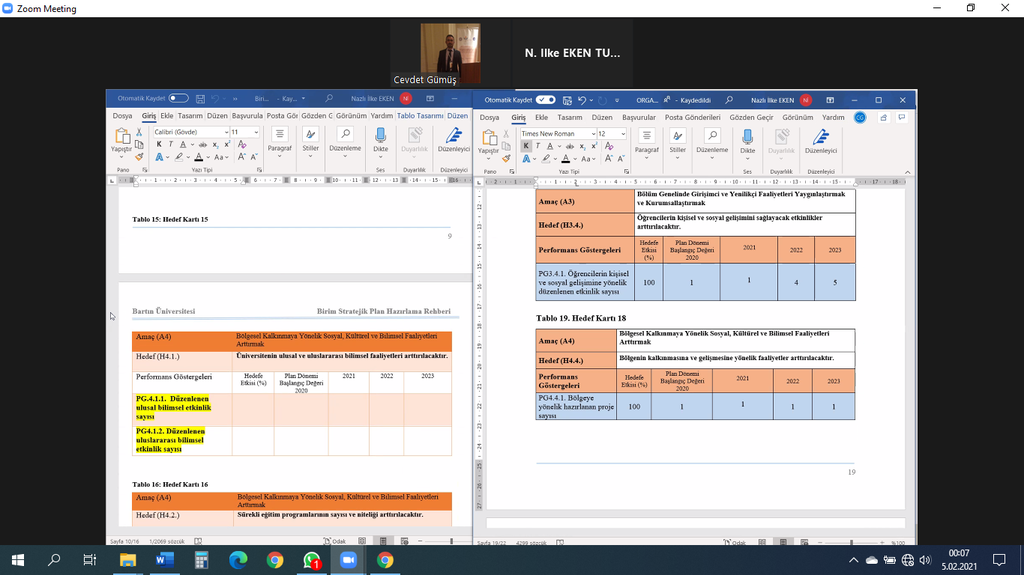The width and height of the screenshot is (1024, 575).
Task: Select format painter in right Word window
Action: (x=506, y=159)
